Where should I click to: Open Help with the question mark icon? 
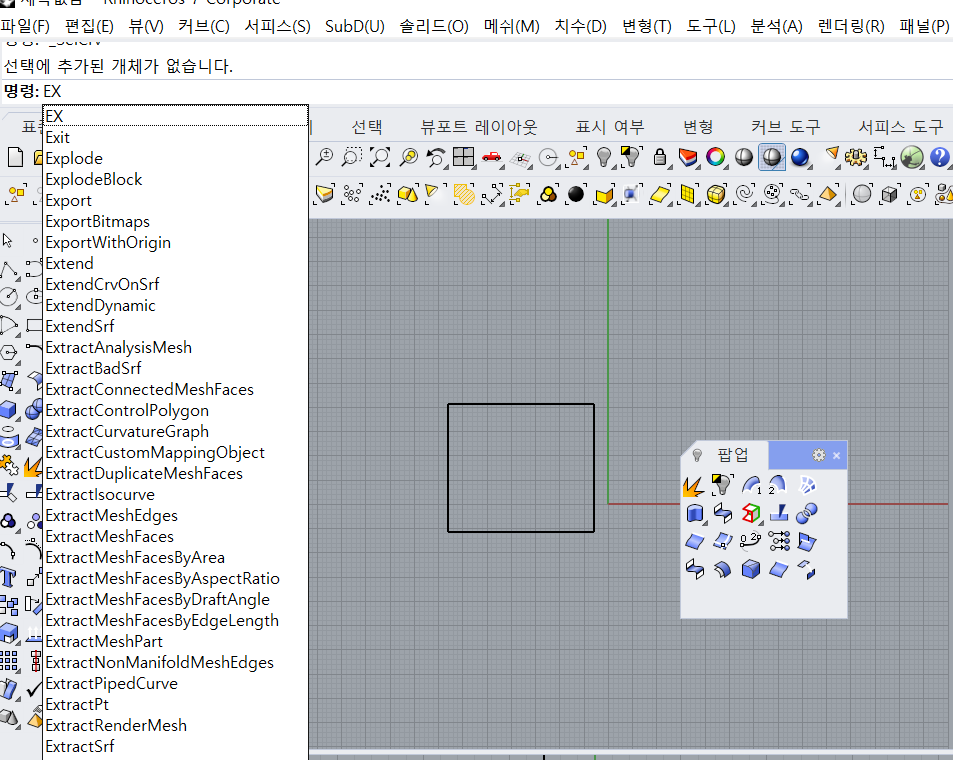coord(939,157)
